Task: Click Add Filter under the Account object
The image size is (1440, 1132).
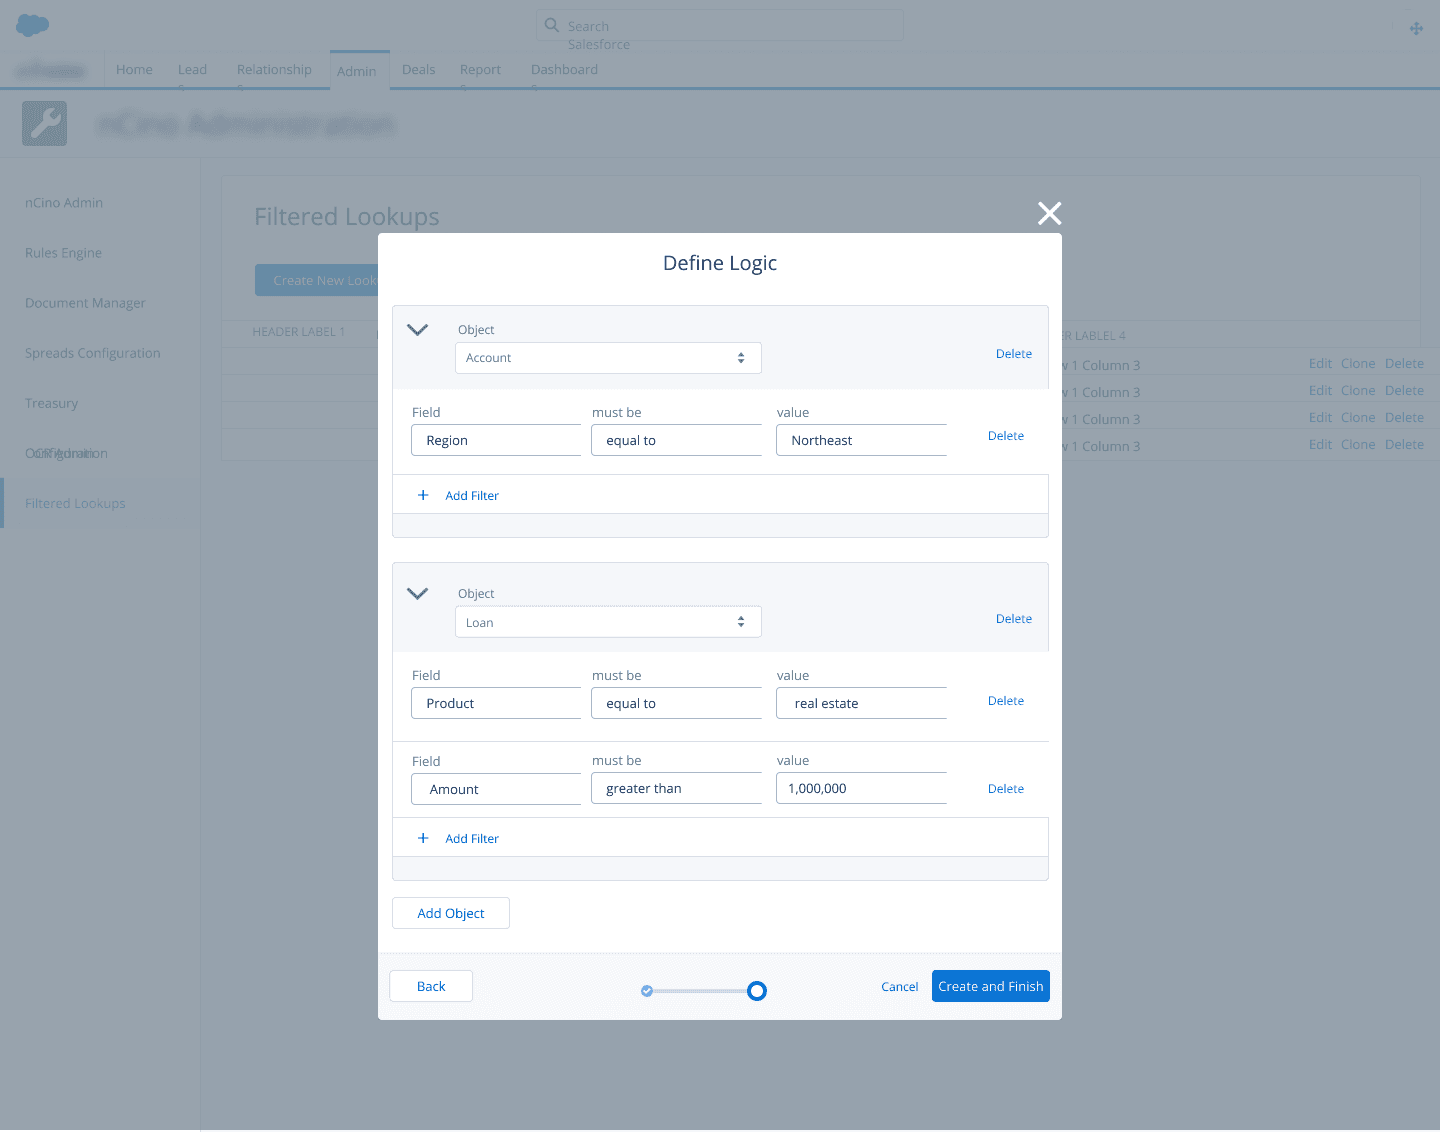Action: pyautogui.click(x=472, y=496)
